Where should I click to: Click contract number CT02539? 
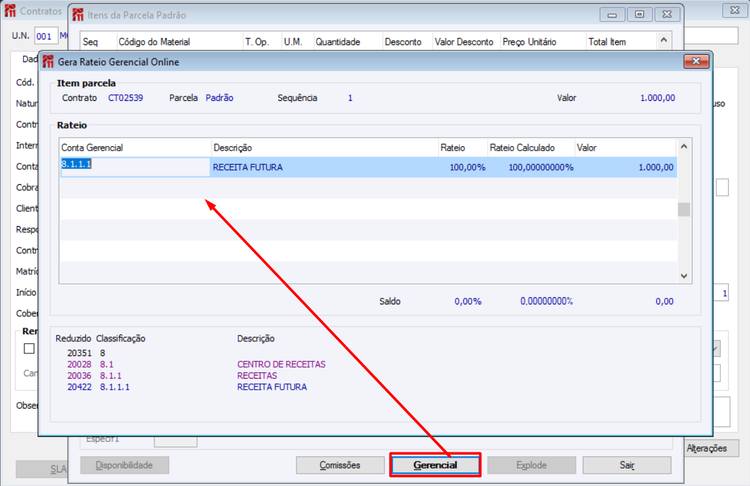tap(125, 98)
